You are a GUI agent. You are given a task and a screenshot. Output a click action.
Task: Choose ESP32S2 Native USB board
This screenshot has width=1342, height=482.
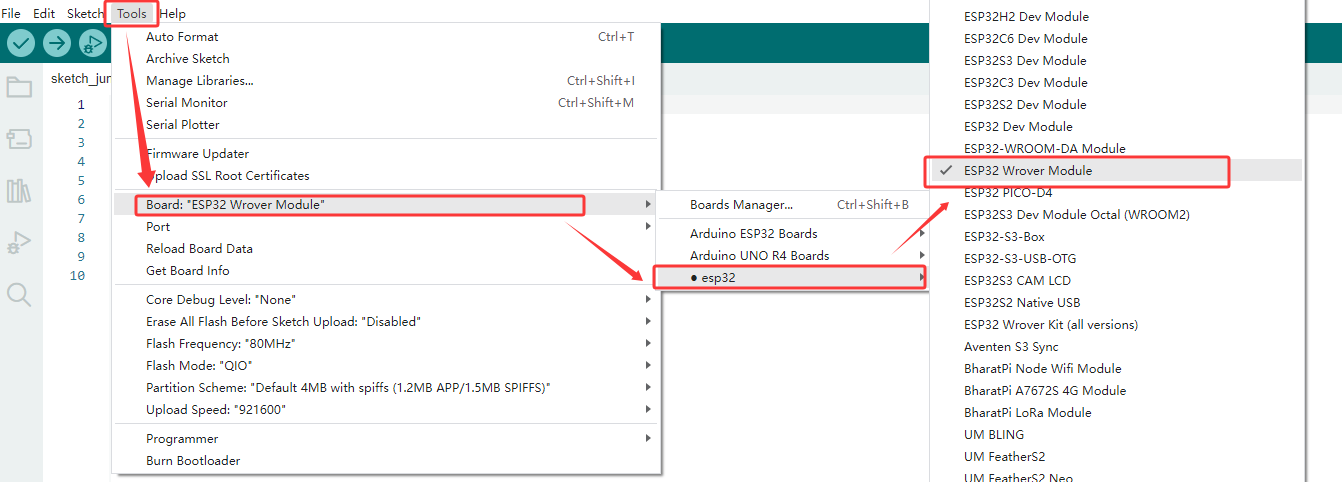[1117, 303]
